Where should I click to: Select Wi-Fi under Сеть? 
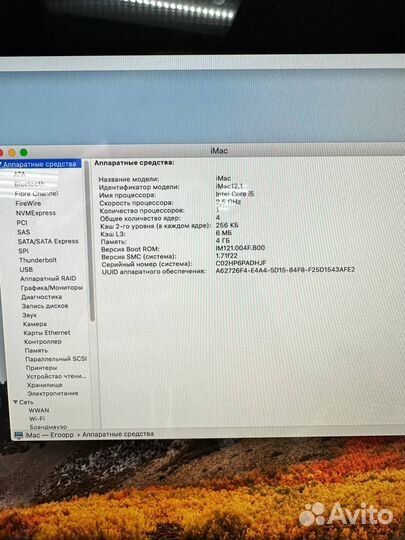(x=37, y=418)
